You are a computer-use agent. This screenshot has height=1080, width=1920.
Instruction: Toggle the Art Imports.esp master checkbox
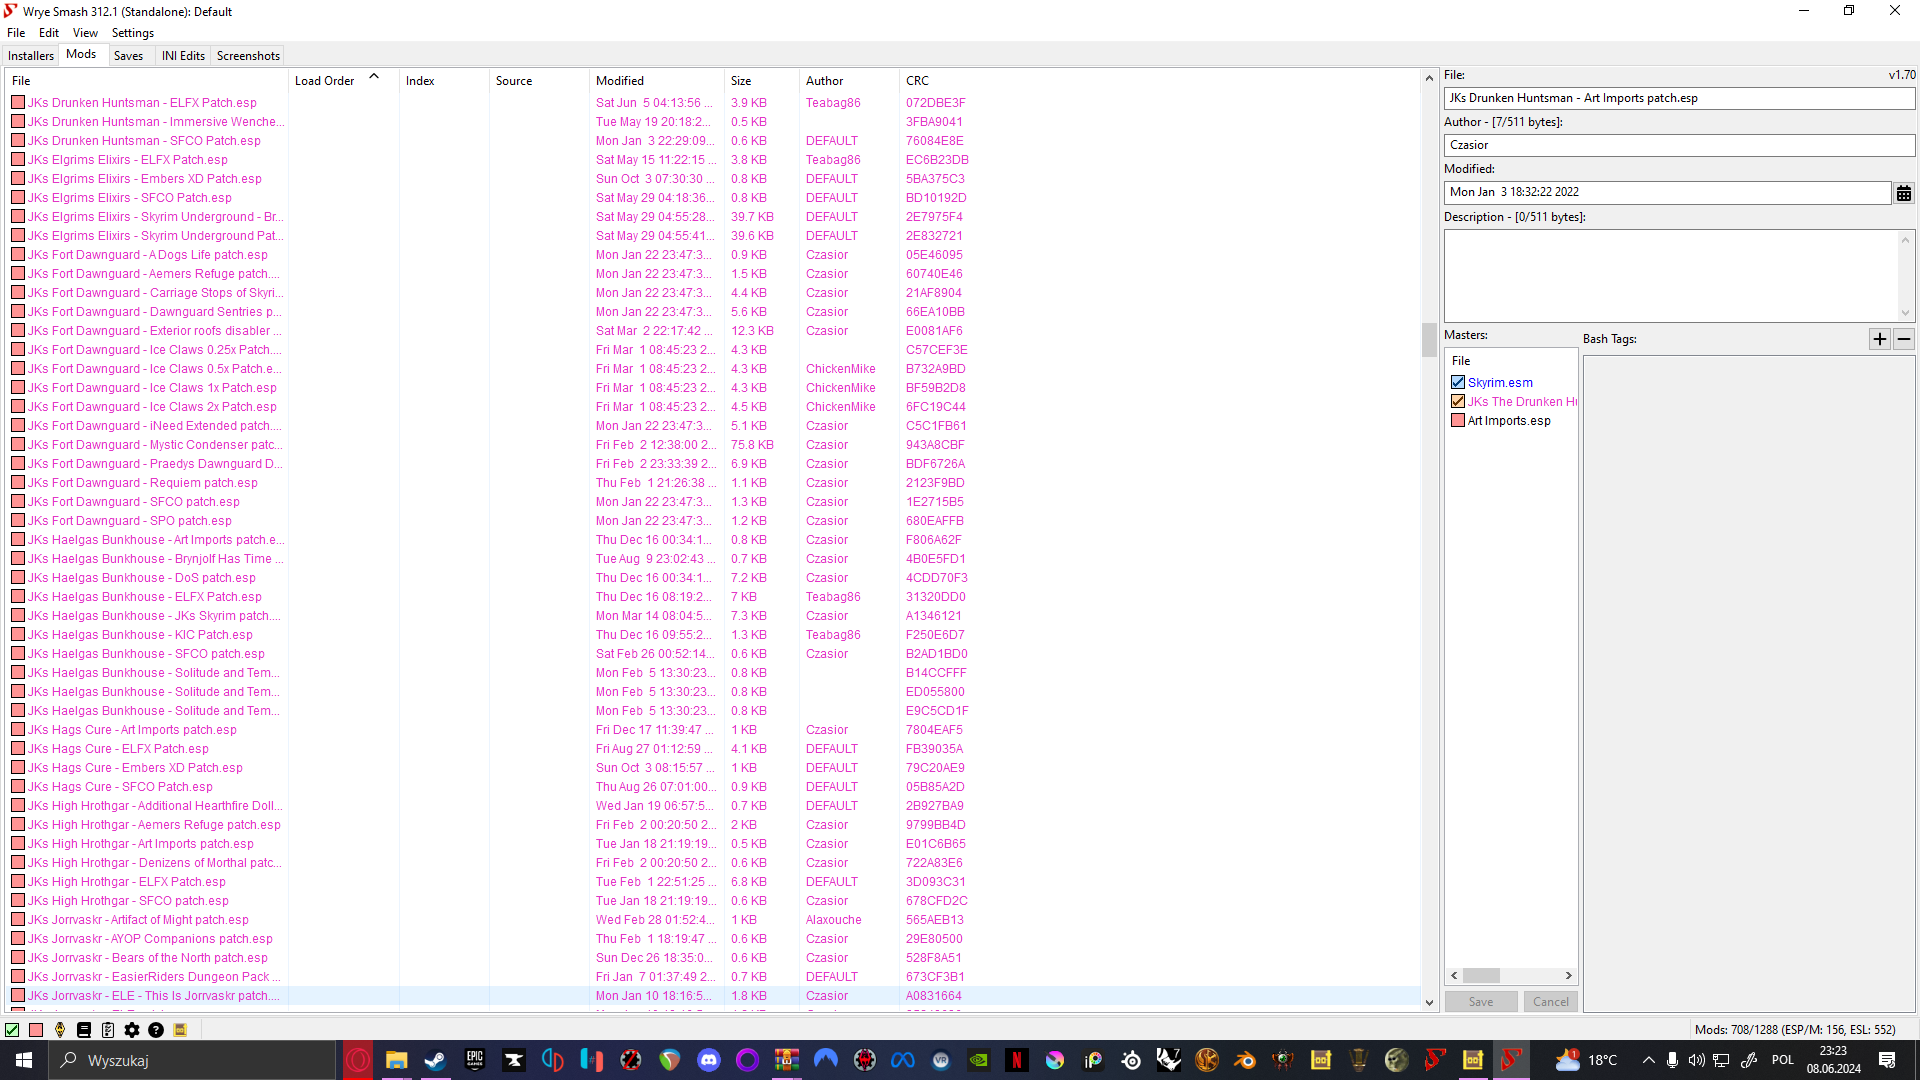click(x=1457, y=420)
